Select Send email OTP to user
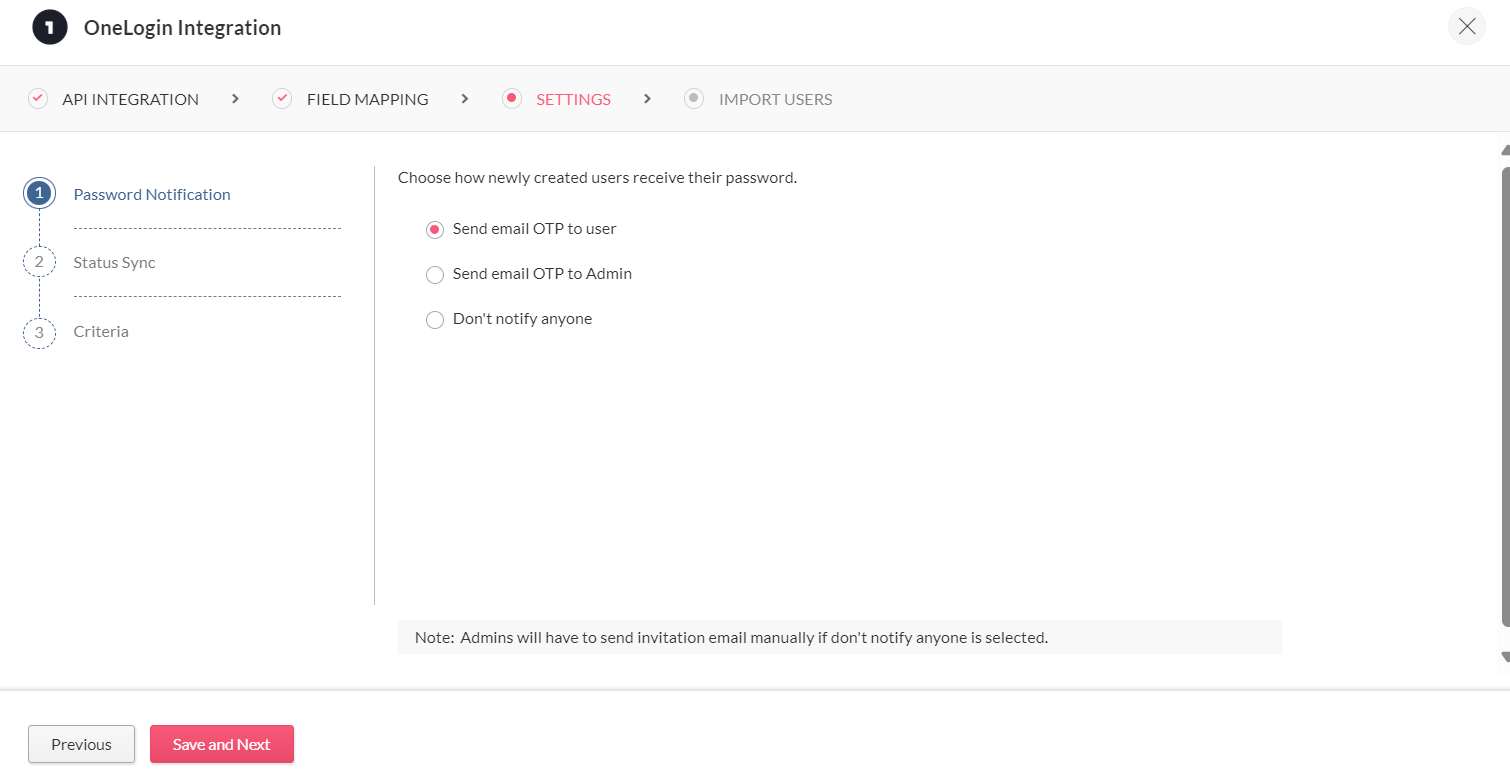Image resolution: width=1510 pixels, height=773 pixels. coord(435,229)
